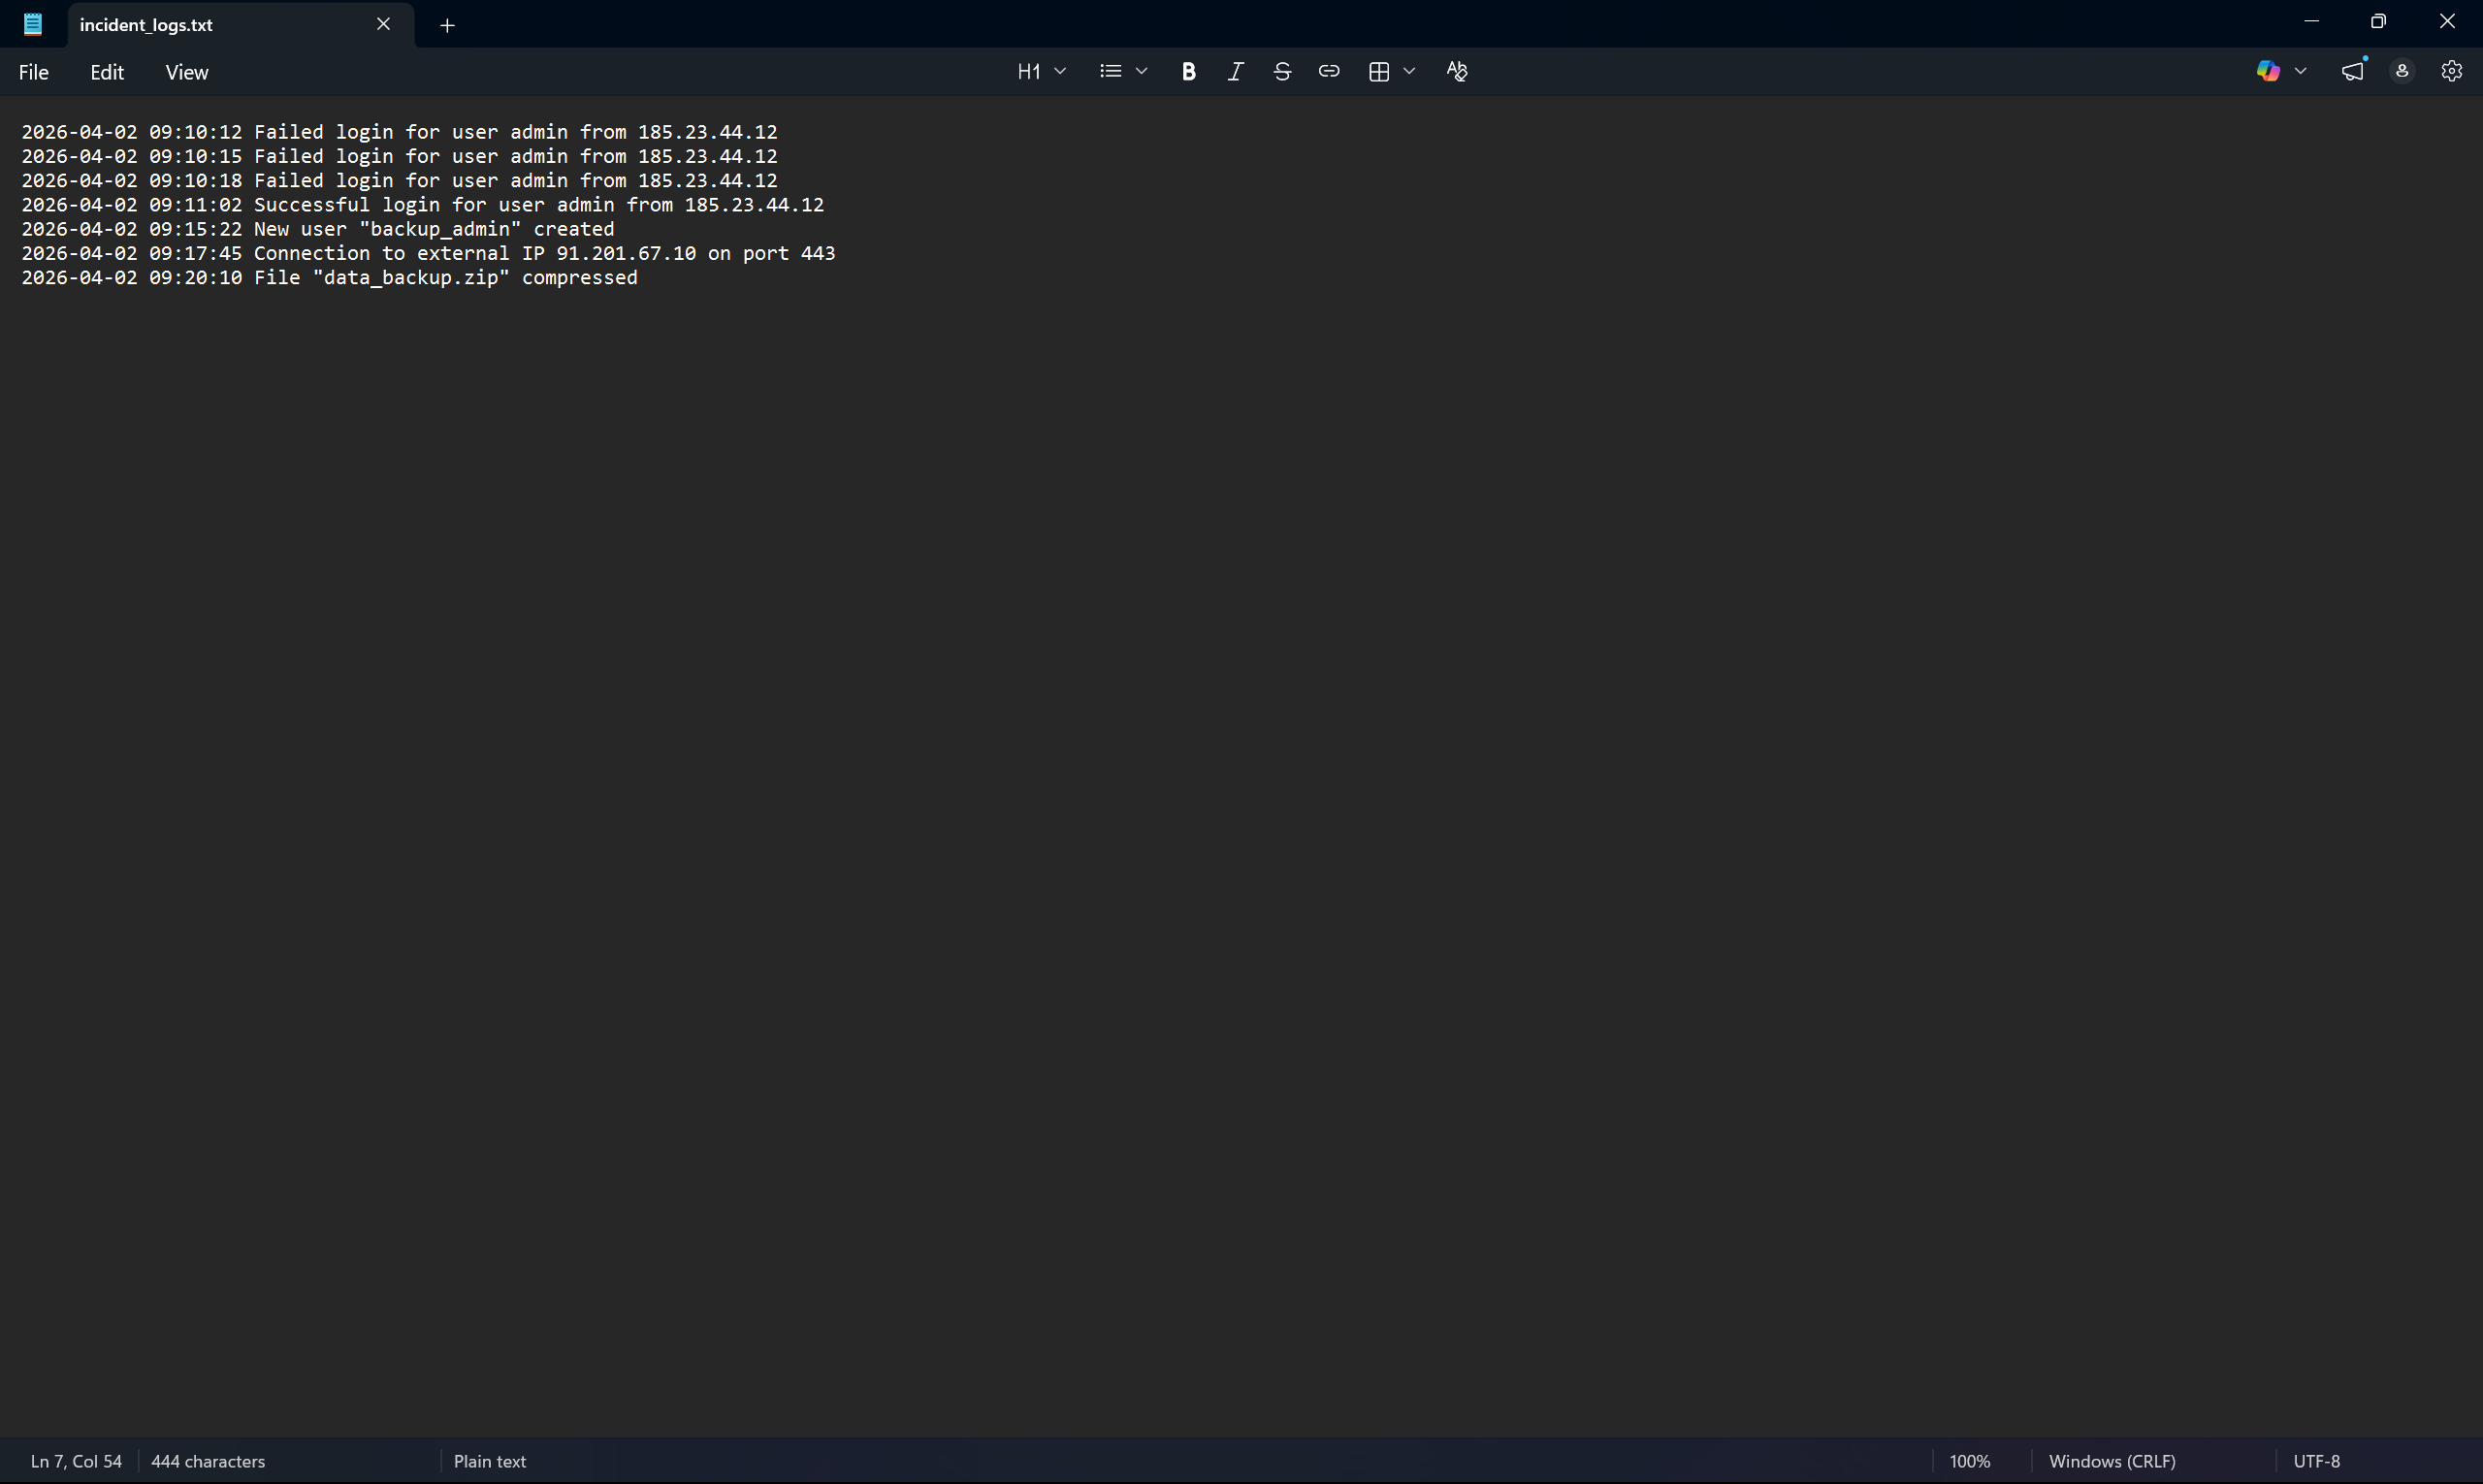Click the account profile icon
2483x1484 pixels.
(x=2401, y=71)
